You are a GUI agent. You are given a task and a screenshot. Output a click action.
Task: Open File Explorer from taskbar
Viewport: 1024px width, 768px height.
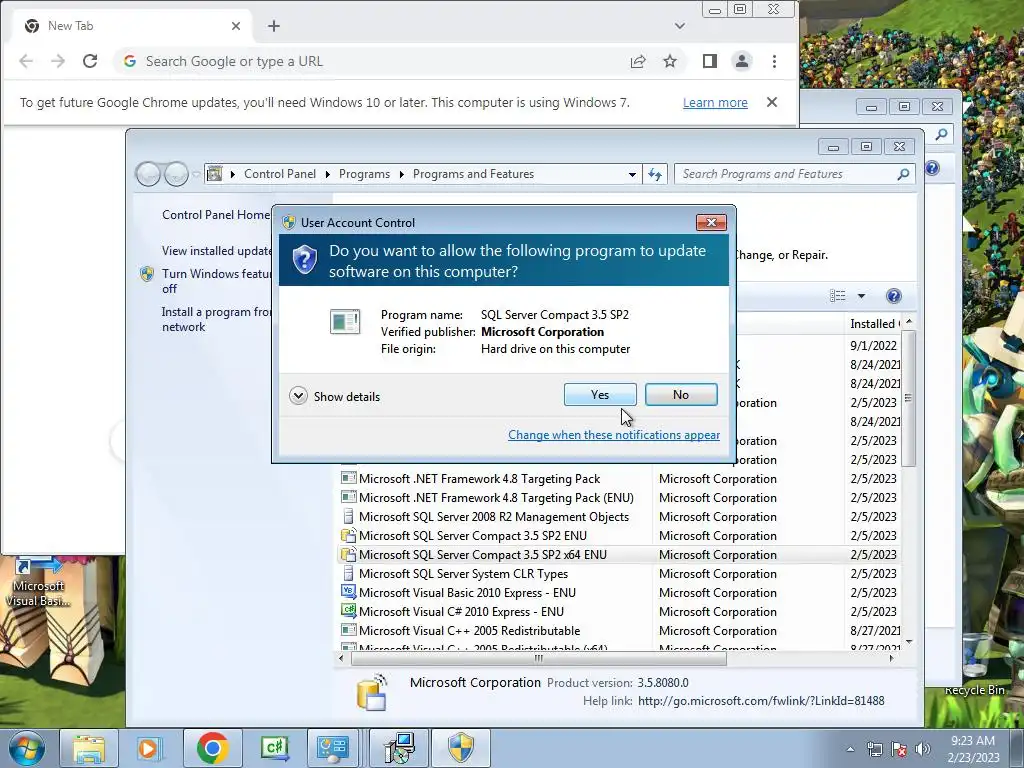click(x=89, y=748)
